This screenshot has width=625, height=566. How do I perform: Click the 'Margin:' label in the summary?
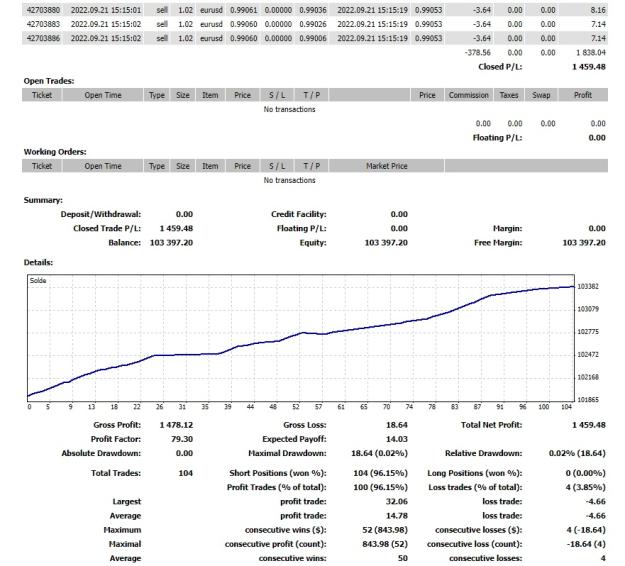pos(507,229)
